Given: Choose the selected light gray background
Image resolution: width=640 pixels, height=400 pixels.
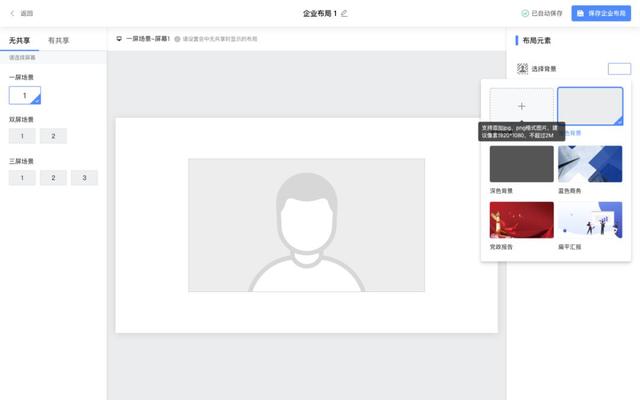Looking at the screenshot, I should (x=590, y=106).
